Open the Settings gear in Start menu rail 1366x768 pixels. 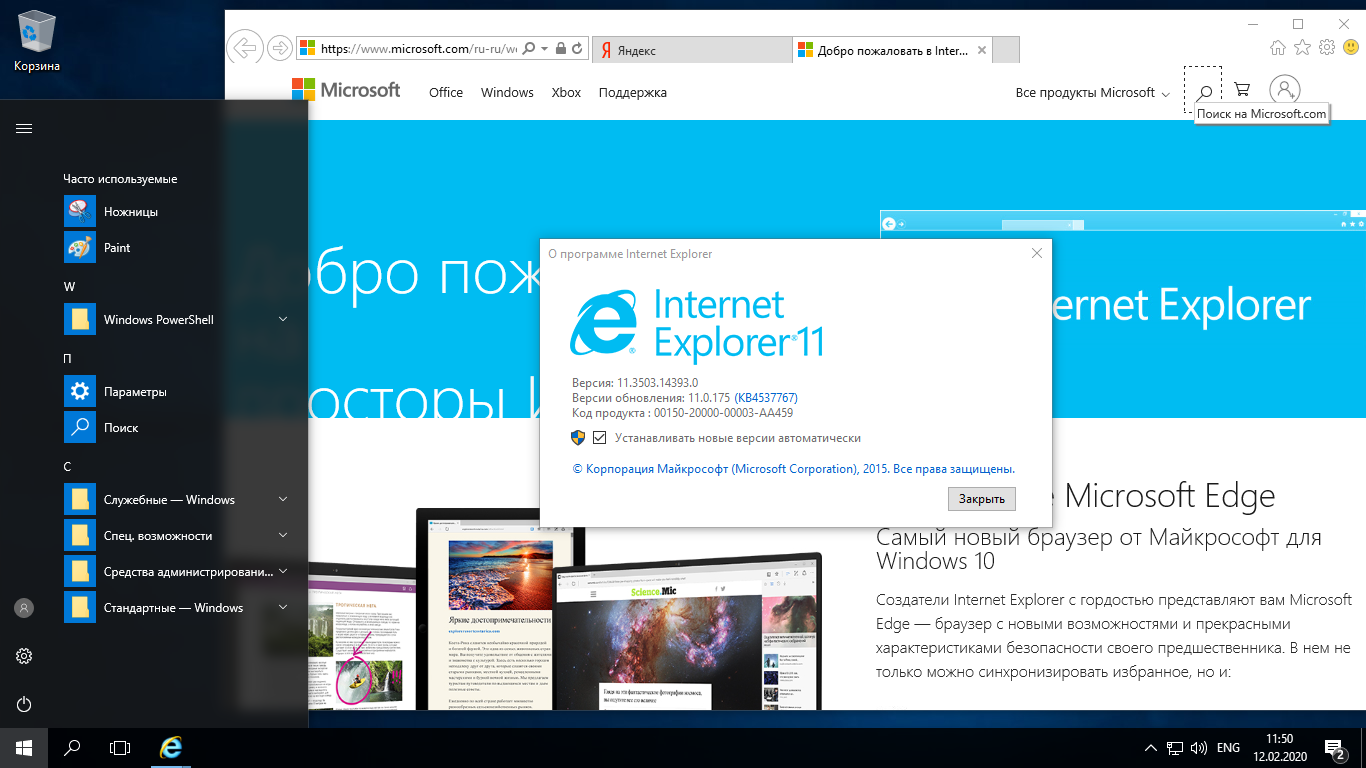[24, 656]
